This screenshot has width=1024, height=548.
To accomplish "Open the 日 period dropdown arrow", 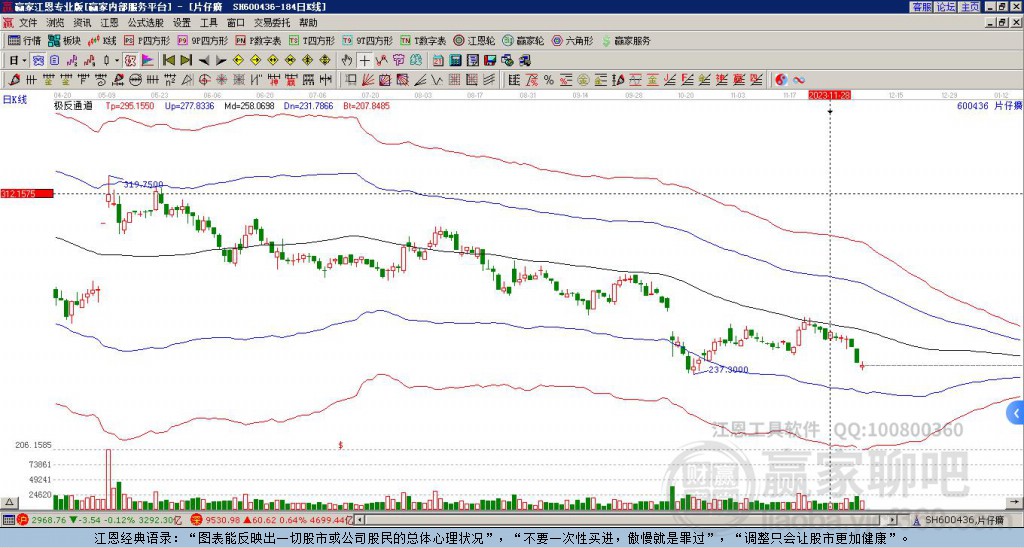I will [24, 61].
